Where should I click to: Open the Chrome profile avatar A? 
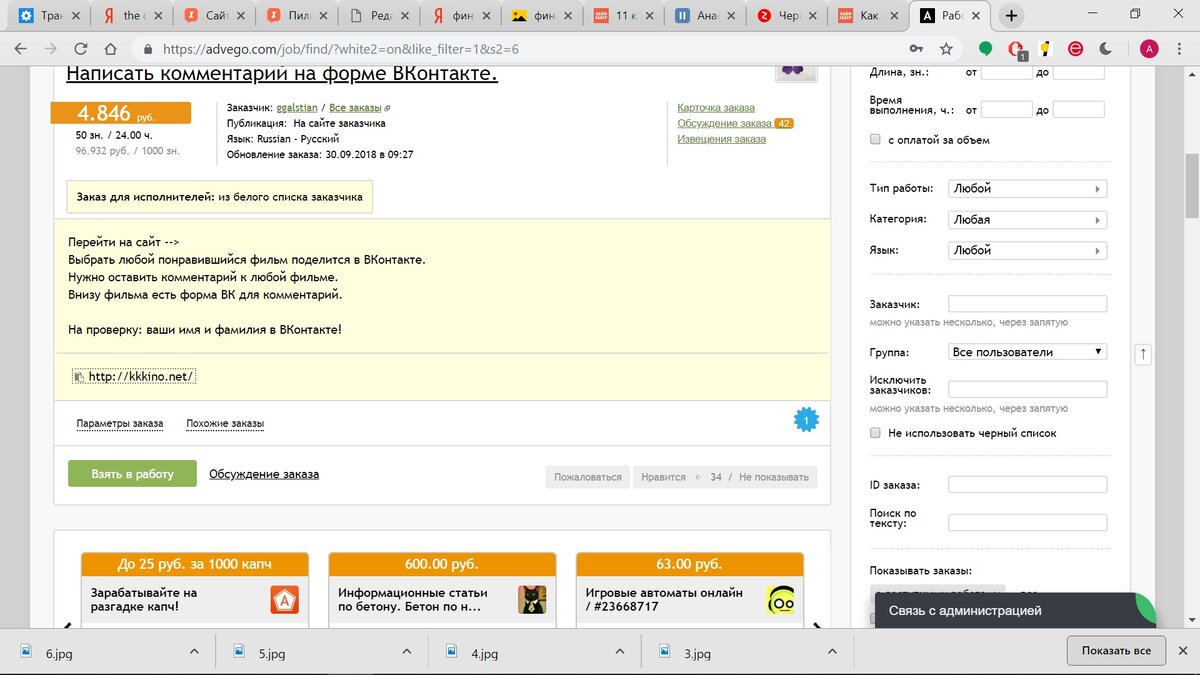pos(1149,48)
